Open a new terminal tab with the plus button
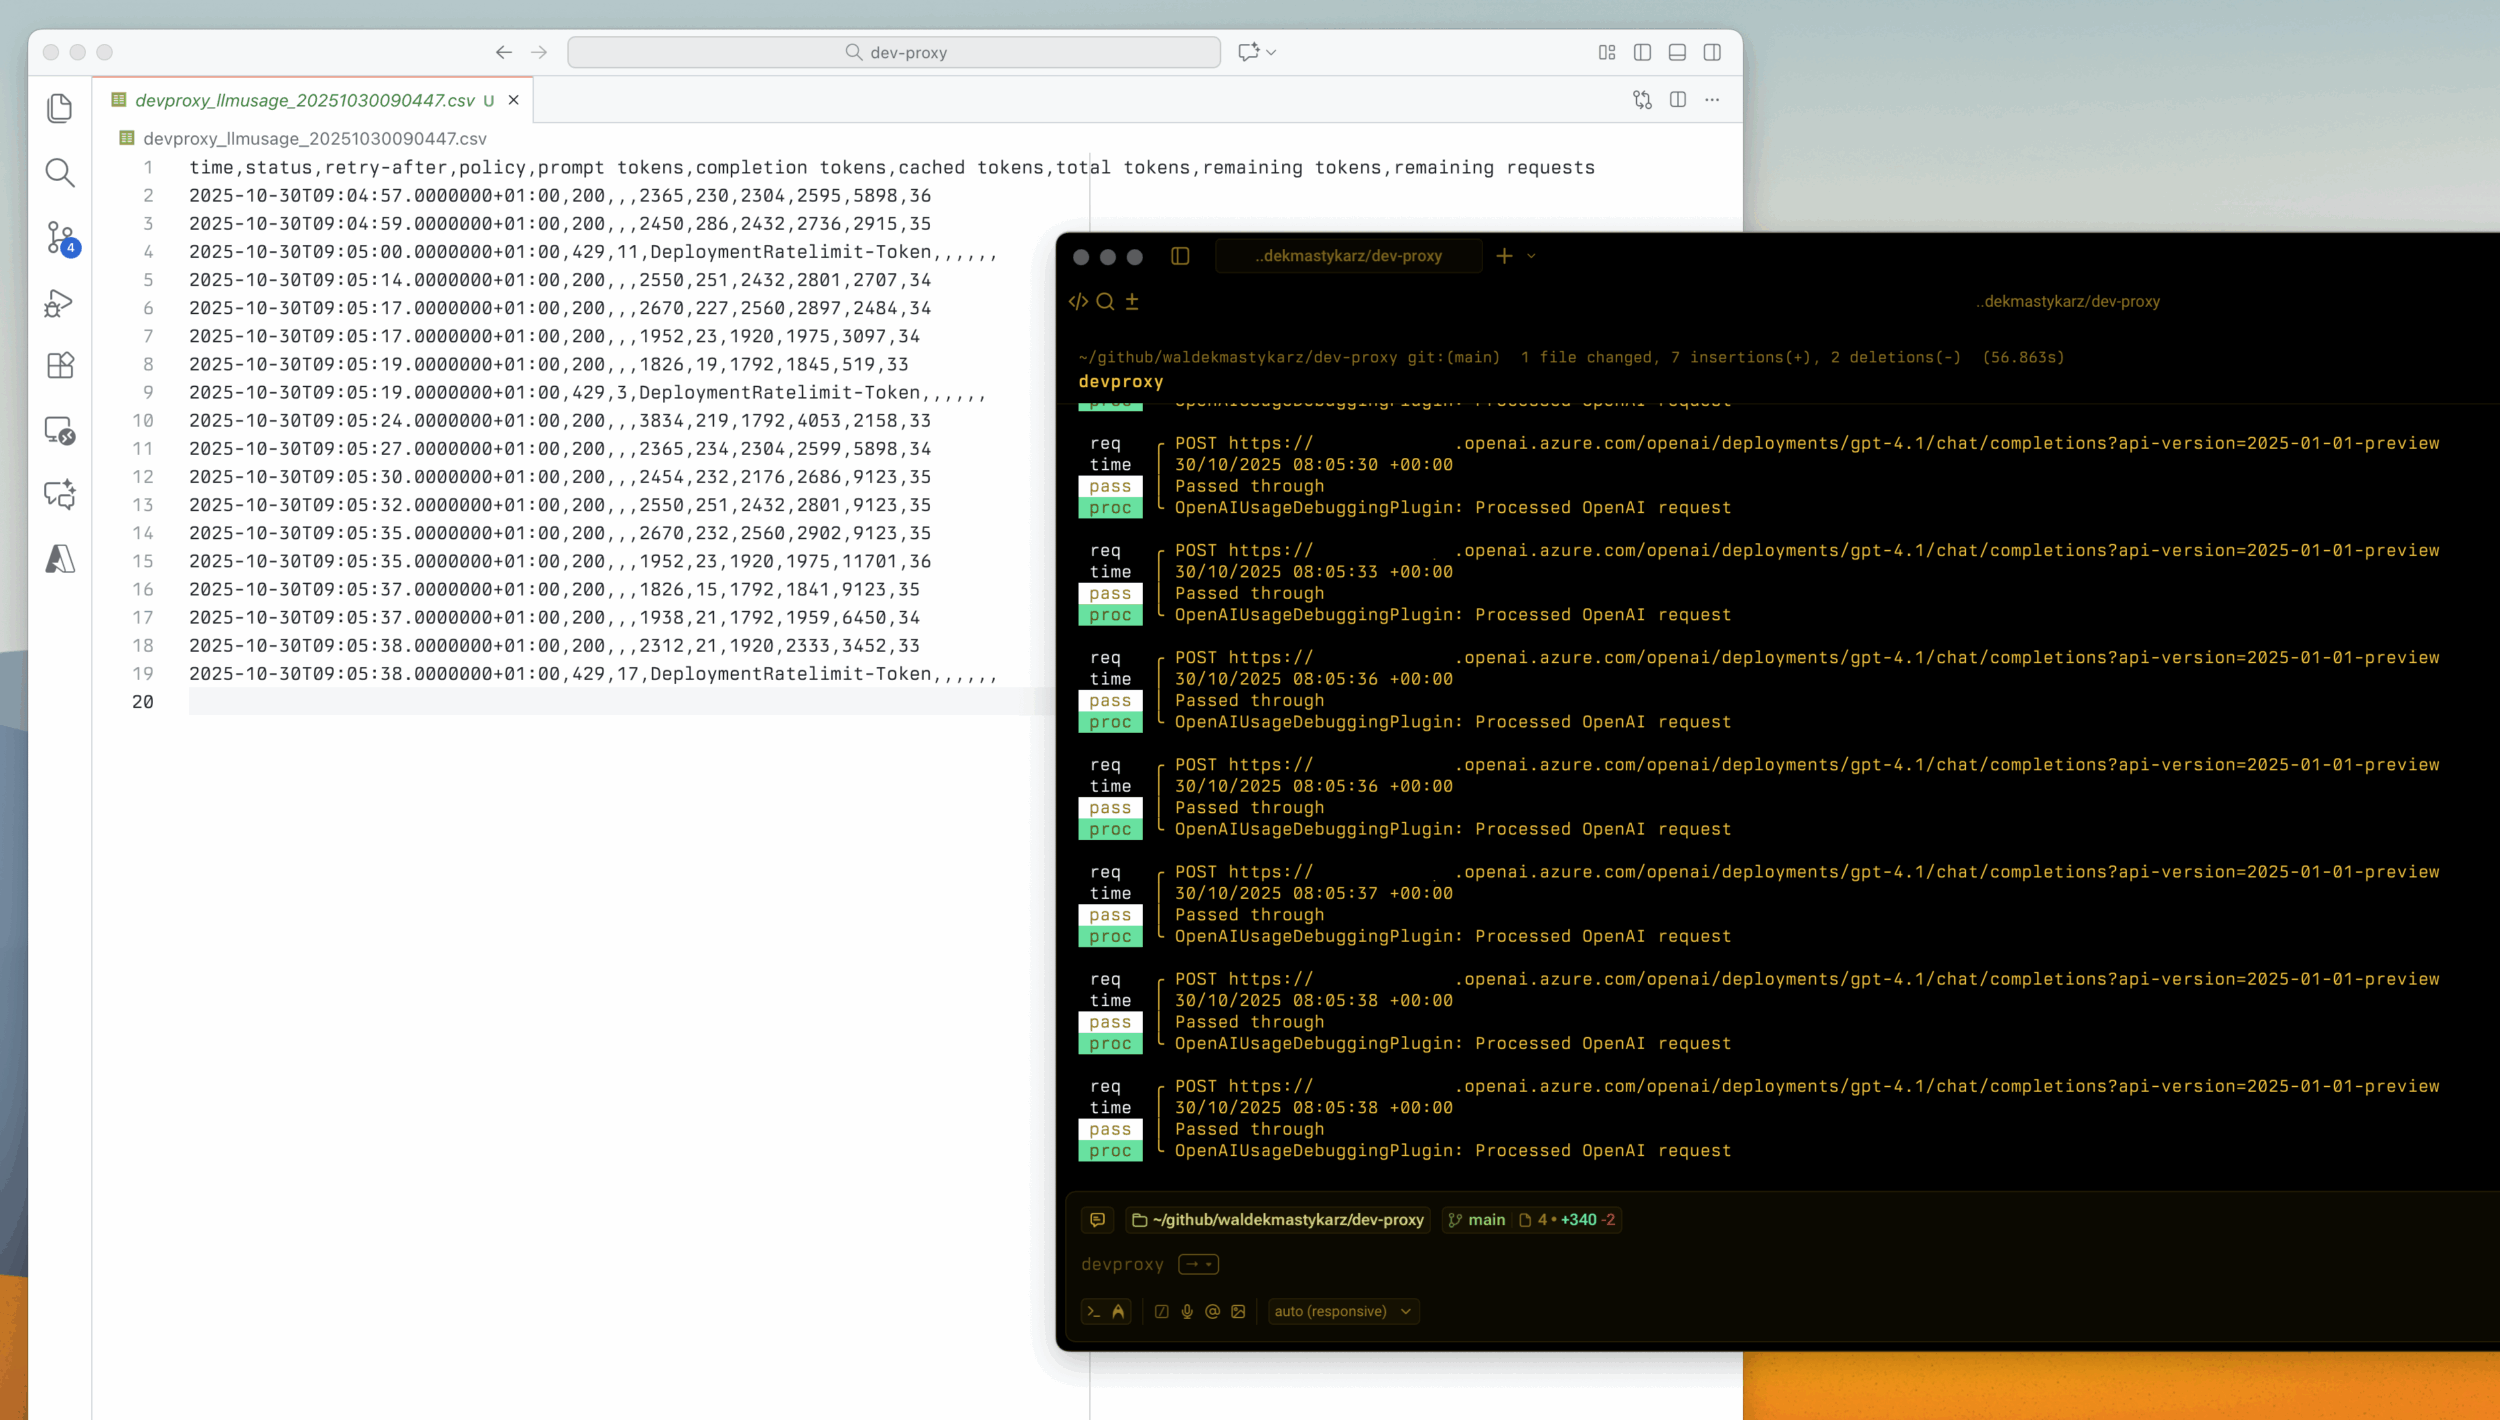The image size is (2500, 1420). click(x=1504, y=256)
